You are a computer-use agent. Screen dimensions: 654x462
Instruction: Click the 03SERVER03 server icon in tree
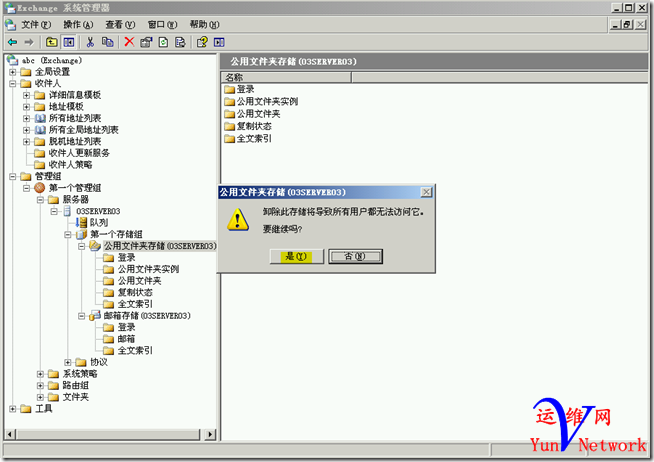(67, 211)
